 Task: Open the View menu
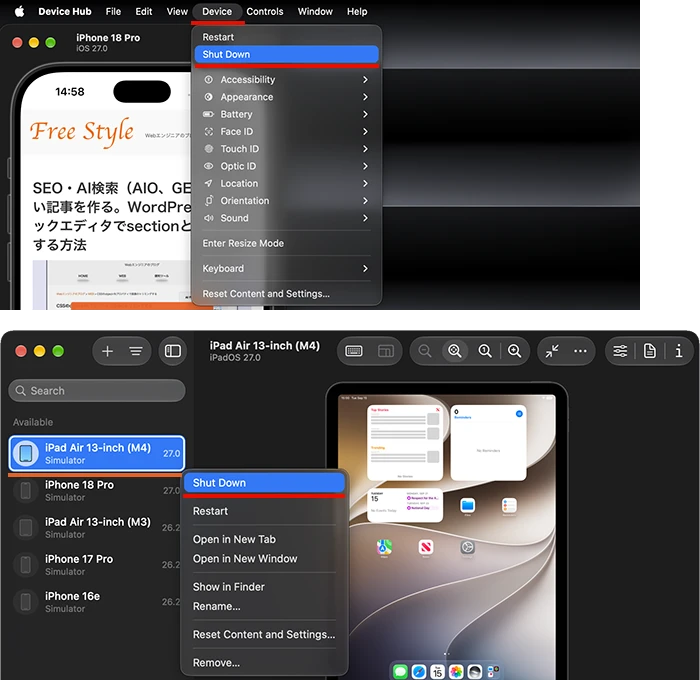pos(177,12)
